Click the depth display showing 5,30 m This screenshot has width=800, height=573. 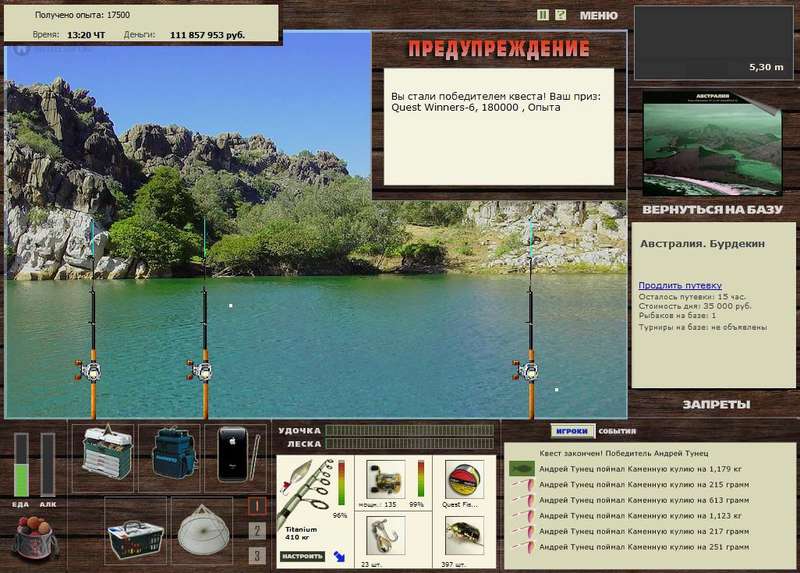713,43
